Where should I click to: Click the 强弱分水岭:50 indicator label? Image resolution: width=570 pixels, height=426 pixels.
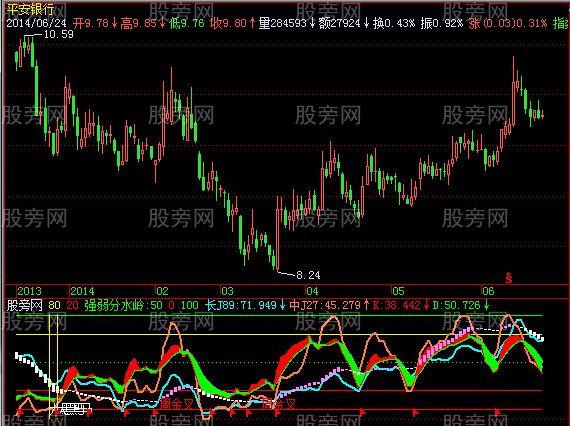pos(123,305)
